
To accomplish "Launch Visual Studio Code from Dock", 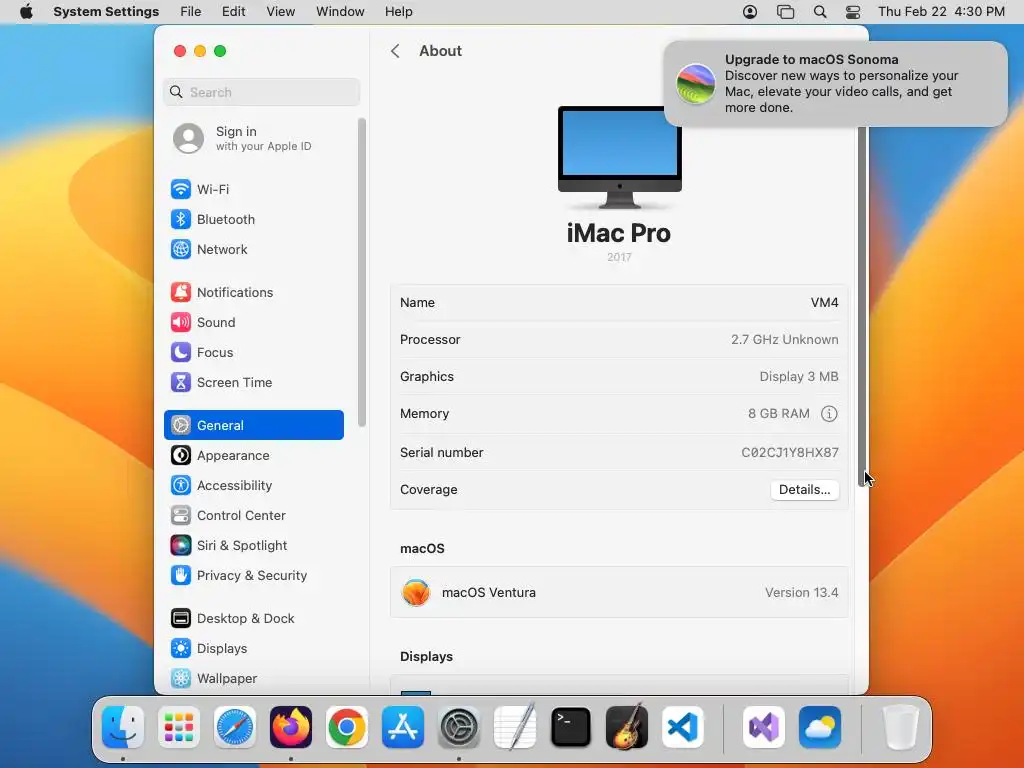I will click(683, 727).
